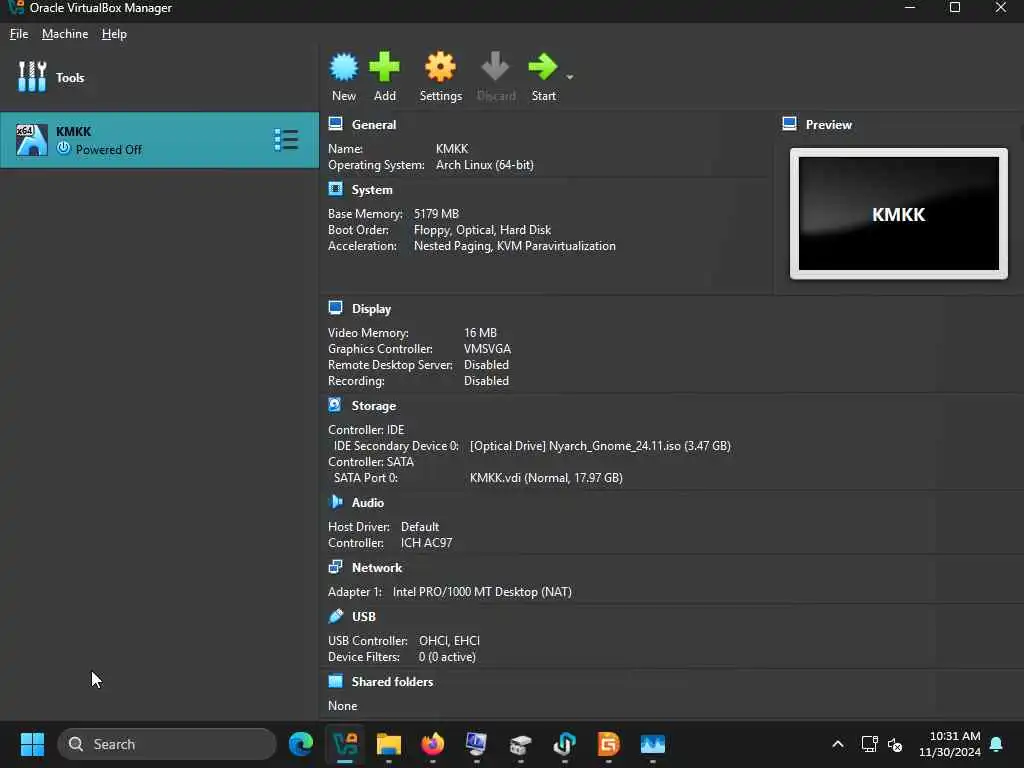Click the Audio section speaker icon
This screenshot has width=1024, height=768.
336,502
